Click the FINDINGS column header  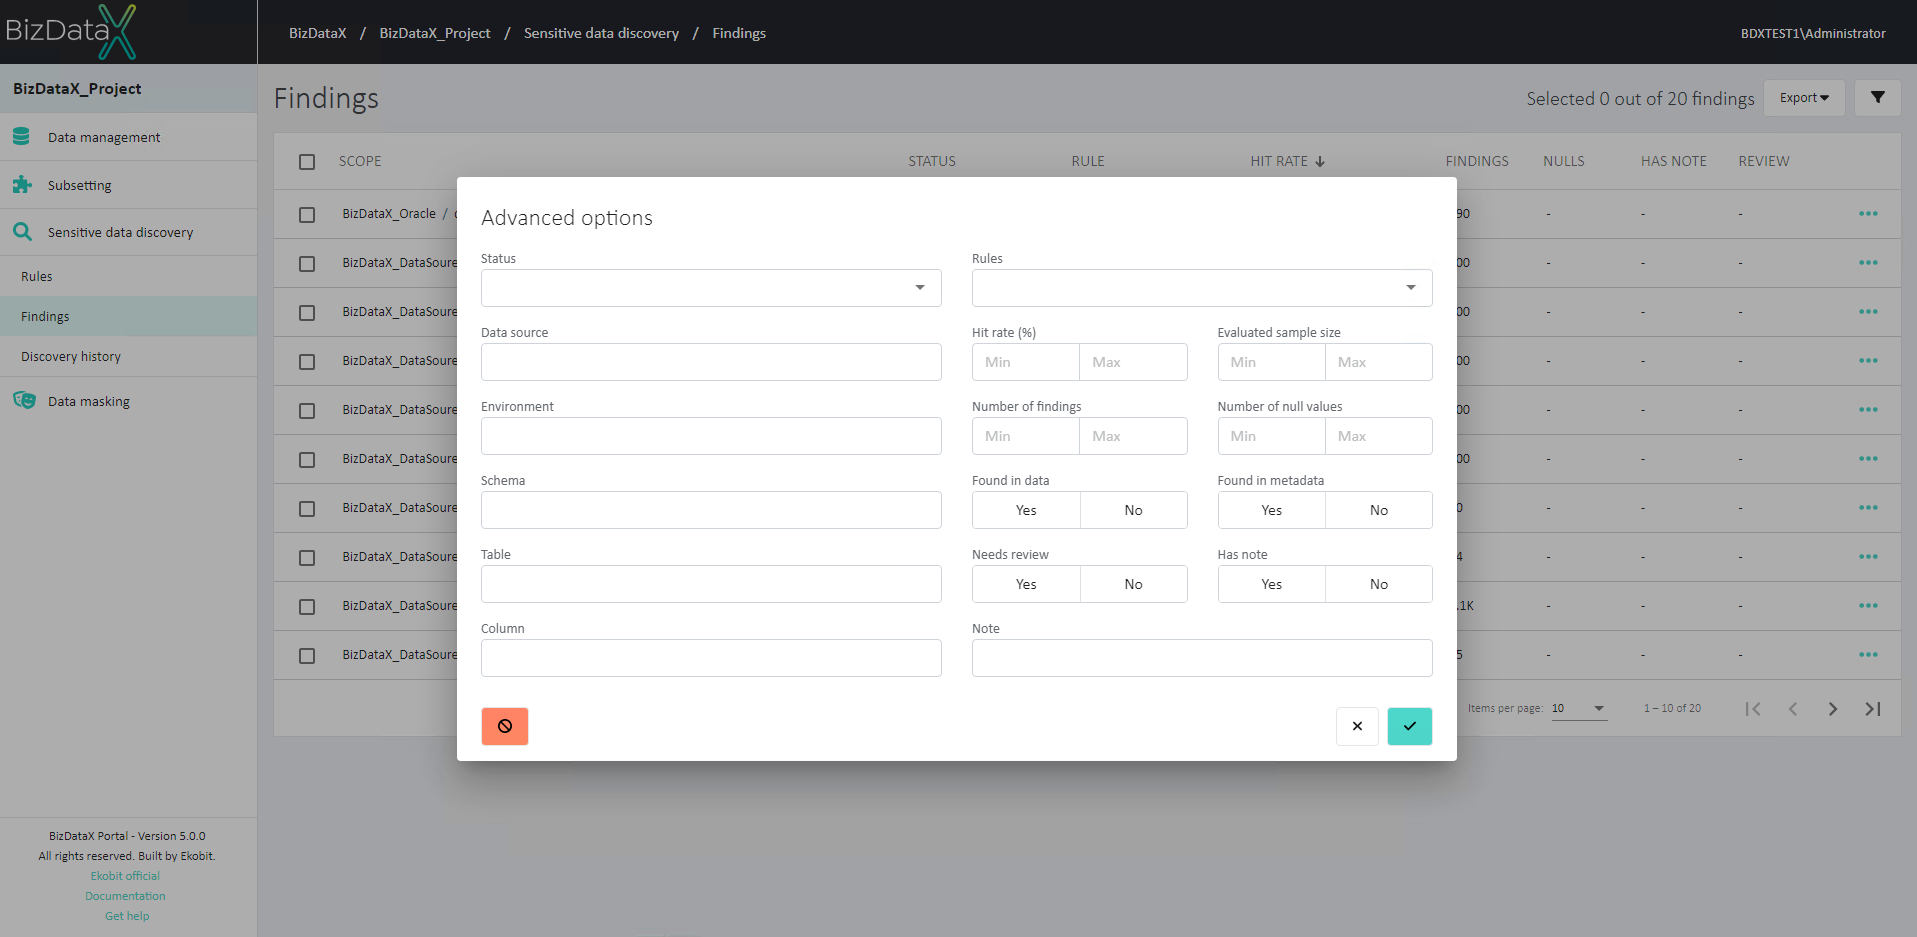[1477, 161]
